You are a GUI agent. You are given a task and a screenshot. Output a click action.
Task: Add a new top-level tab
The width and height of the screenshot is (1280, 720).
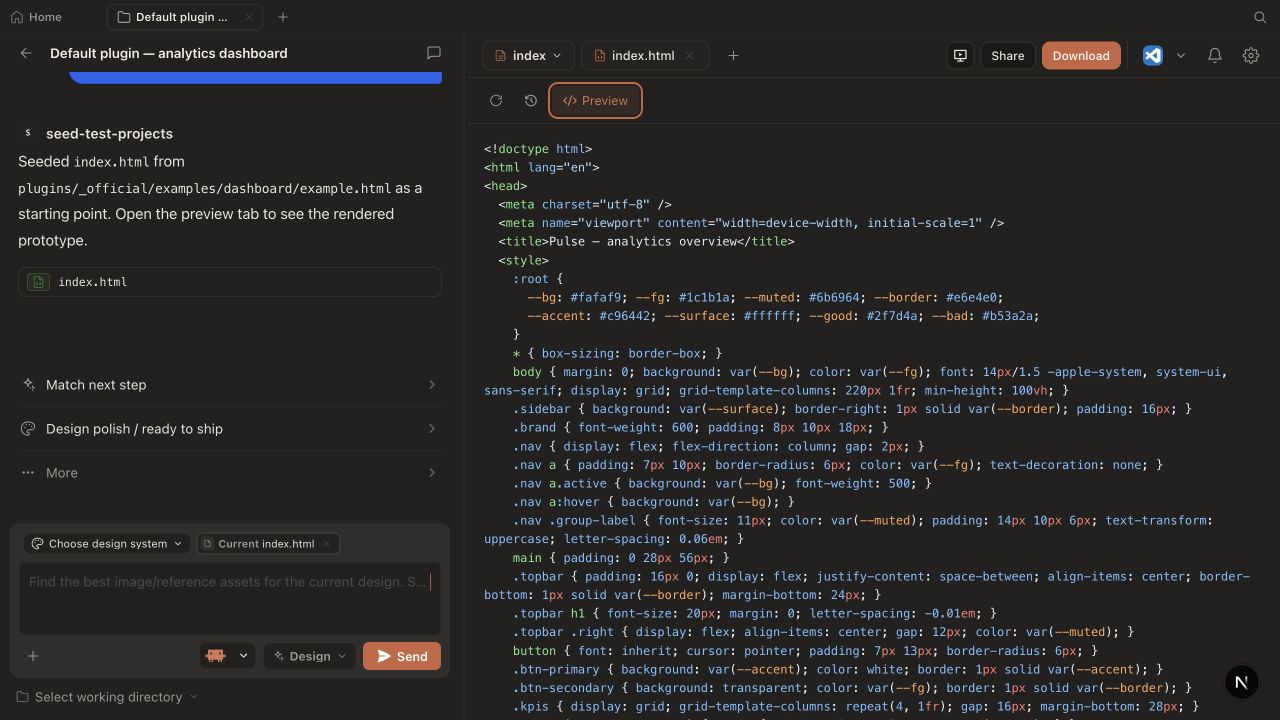283,17
